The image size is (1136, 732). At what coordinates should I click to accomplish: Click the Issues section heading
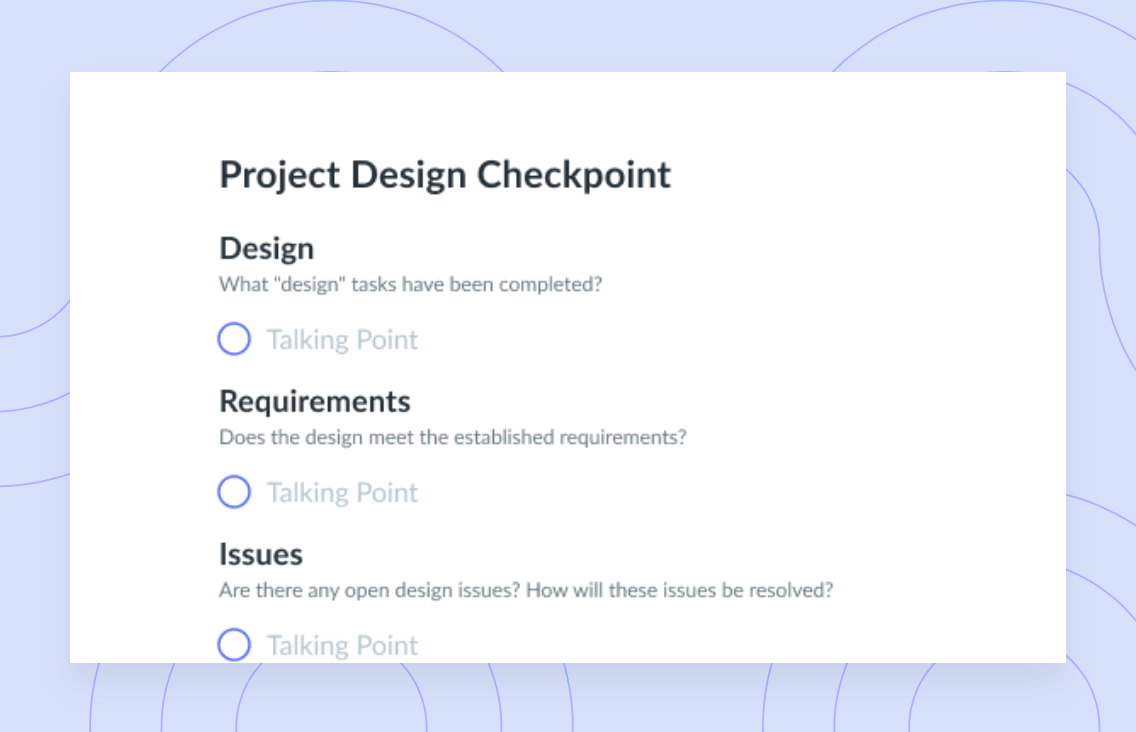[x=261, y=554]
